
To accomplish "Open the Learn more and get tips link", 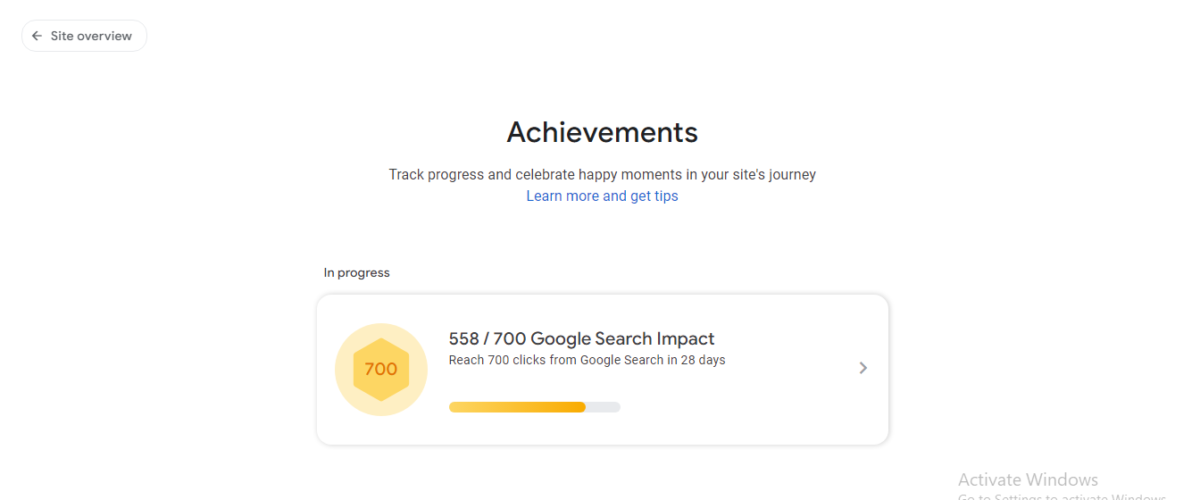I will tap(602, 196).
